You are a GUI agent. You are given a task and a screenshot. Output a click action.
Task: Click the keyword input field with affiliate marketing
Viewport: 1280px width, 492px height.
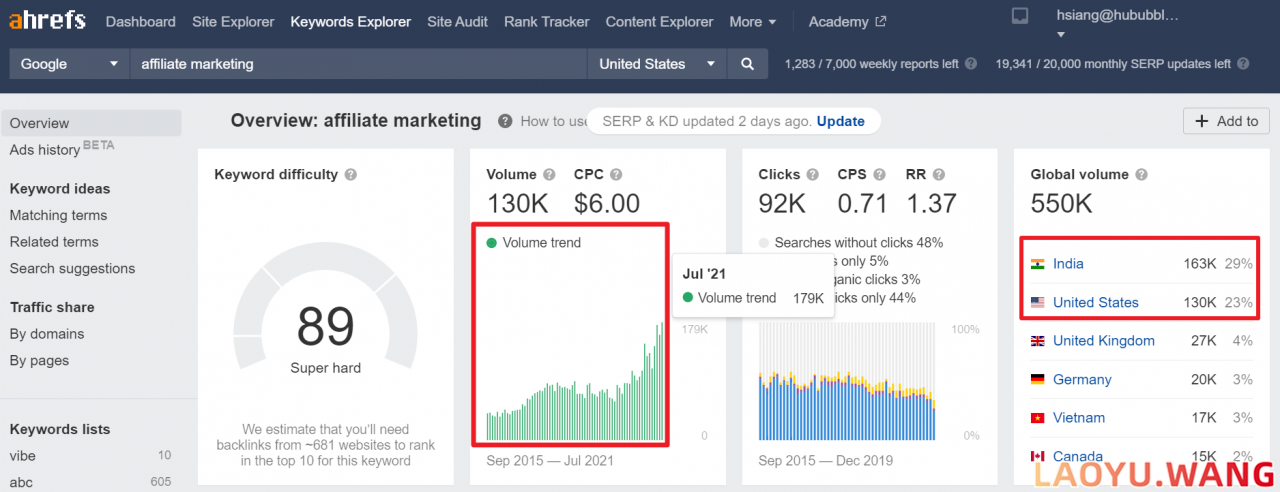pyautogui.click(x=358, y=64)
